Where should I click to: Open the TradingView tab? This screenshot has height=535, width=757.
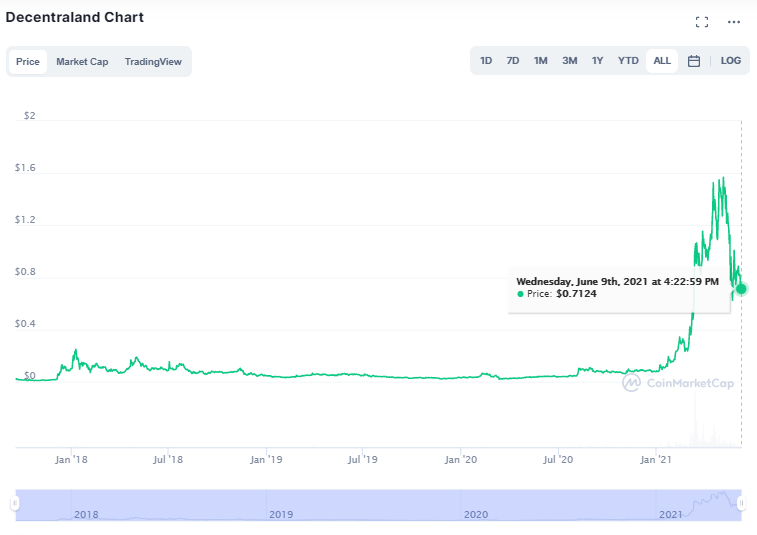point(153,62)
